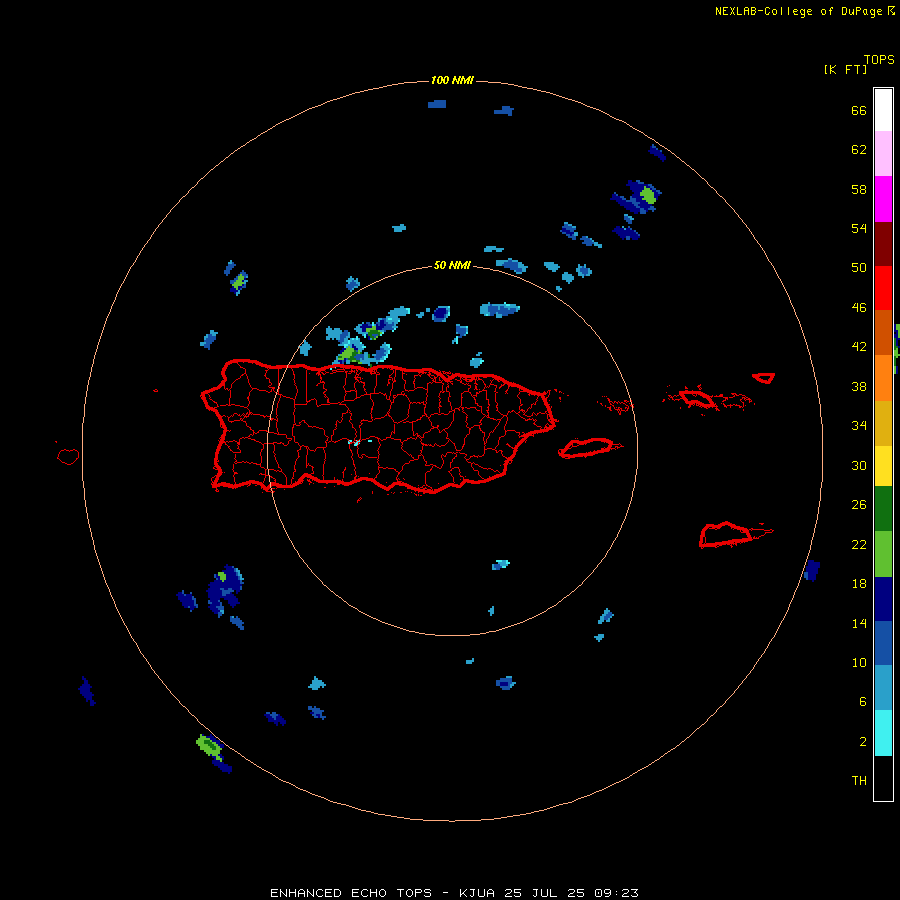Click the 50 NMI range ring label
Image resolution: width=900 pixels, height=900 pixels.
[452, 265]
